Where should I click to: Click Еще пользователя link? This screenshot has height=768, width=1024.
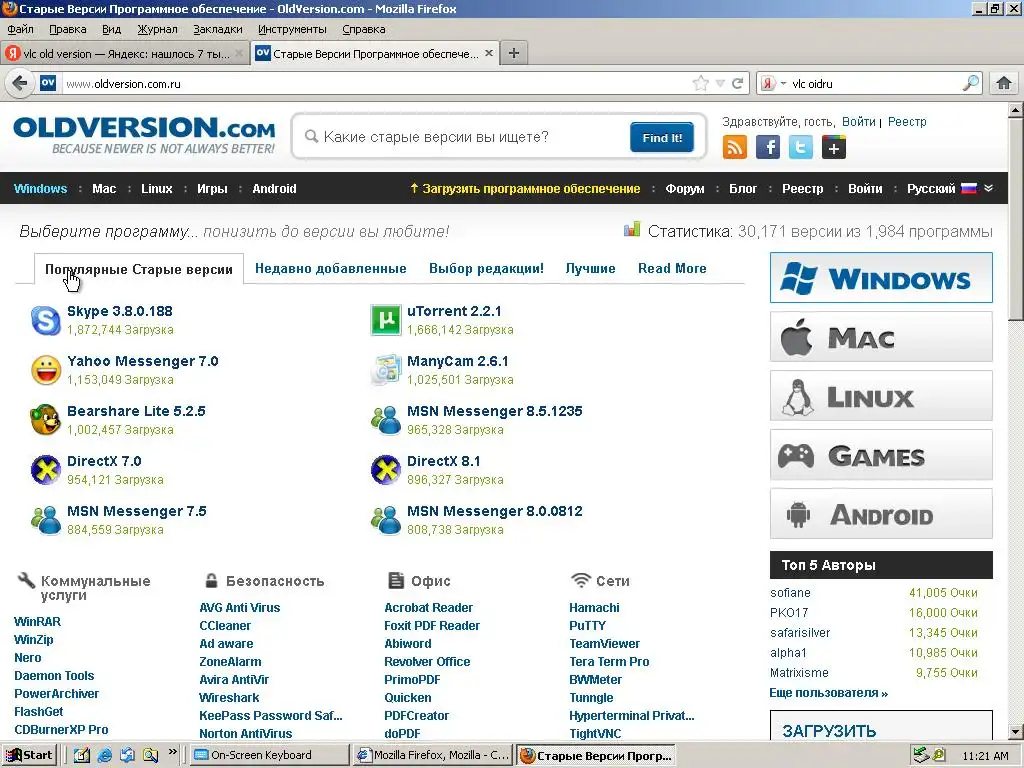coord(828,693)
